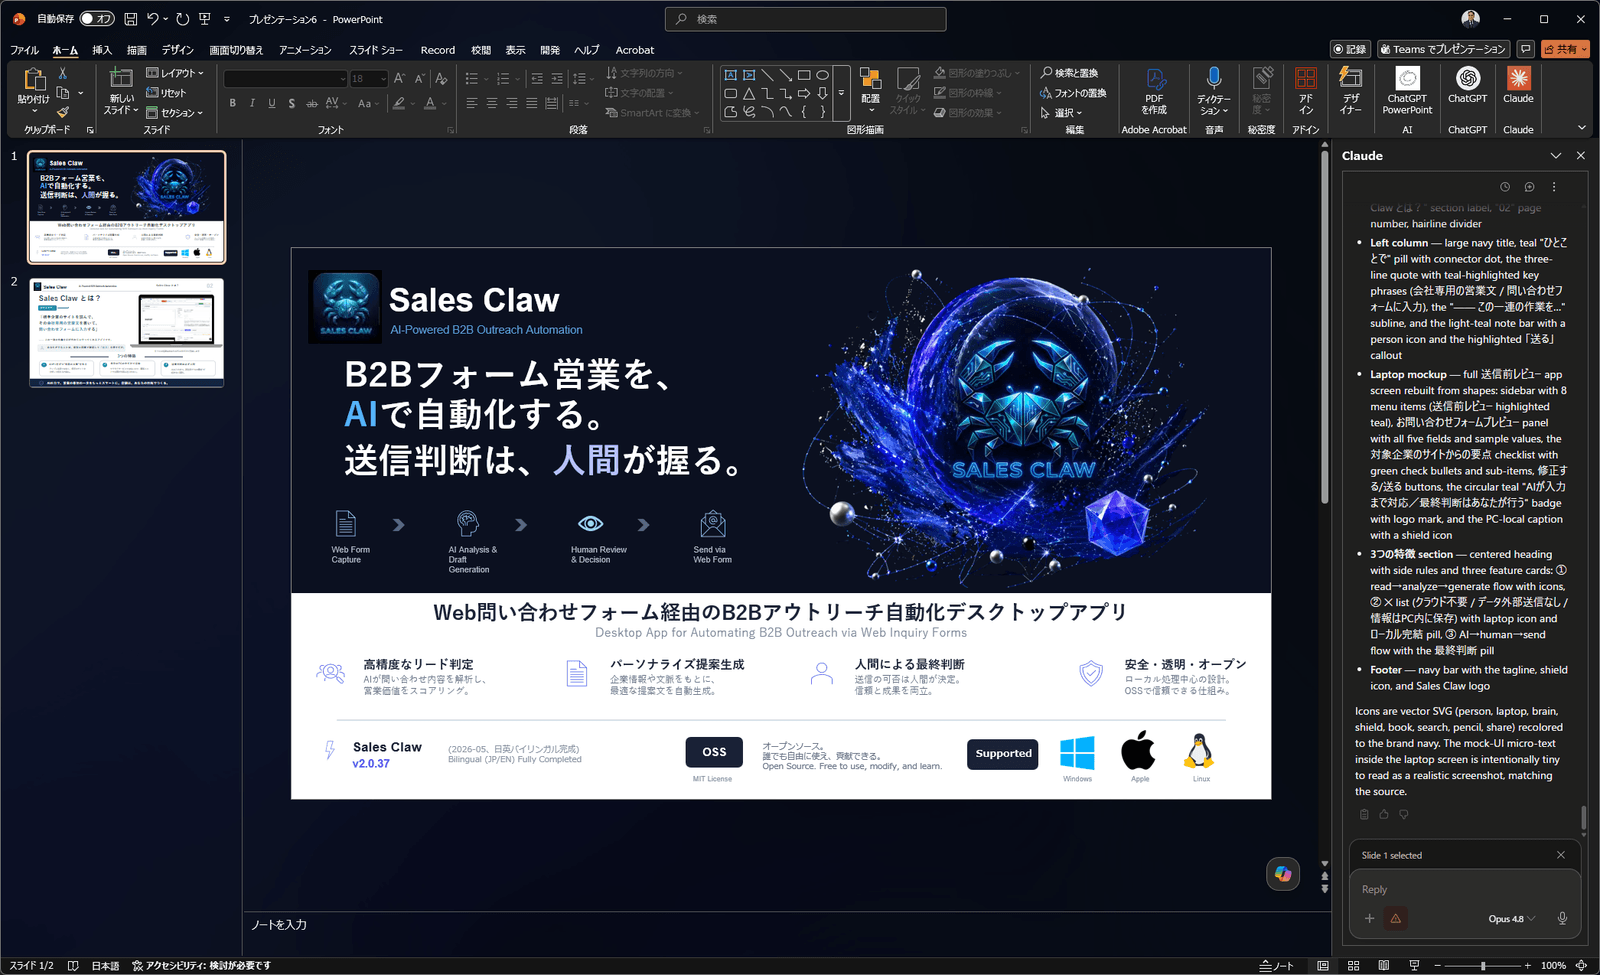Image resolution: width=1600 pixels, height=975 pixels.
Task: Switch to the スライド ショー ribbon tab
Action: 376,50
